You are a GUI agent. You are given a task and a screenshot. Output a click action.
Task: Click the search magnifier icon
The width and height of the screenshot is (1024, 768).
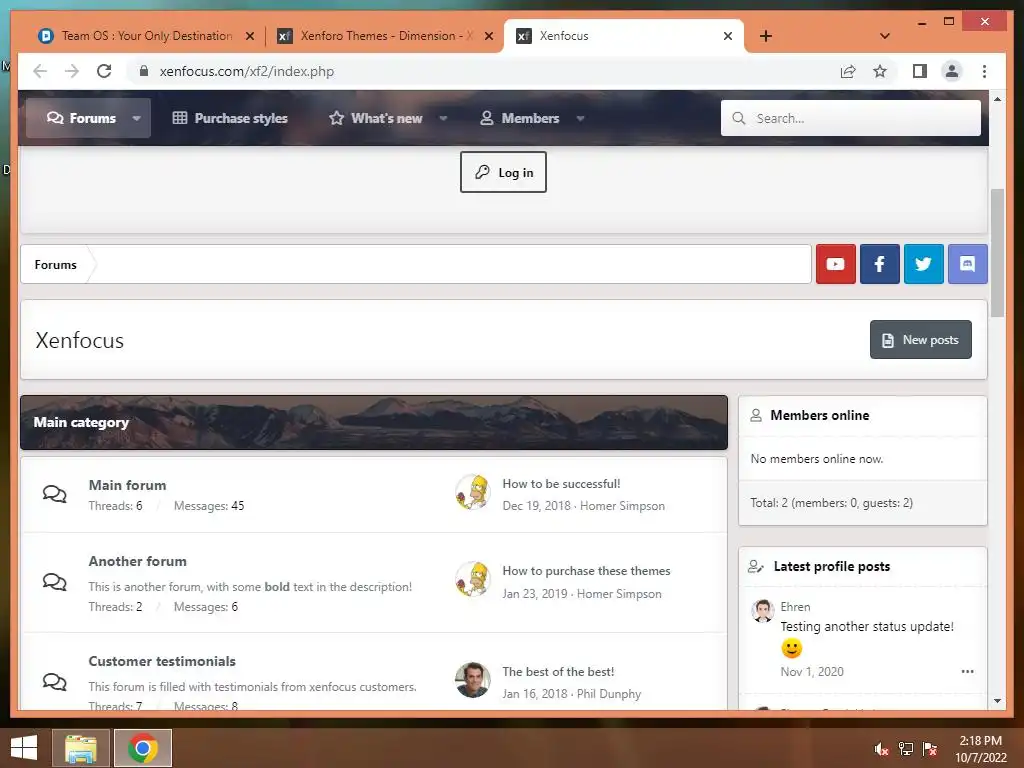tap(739, 118)
